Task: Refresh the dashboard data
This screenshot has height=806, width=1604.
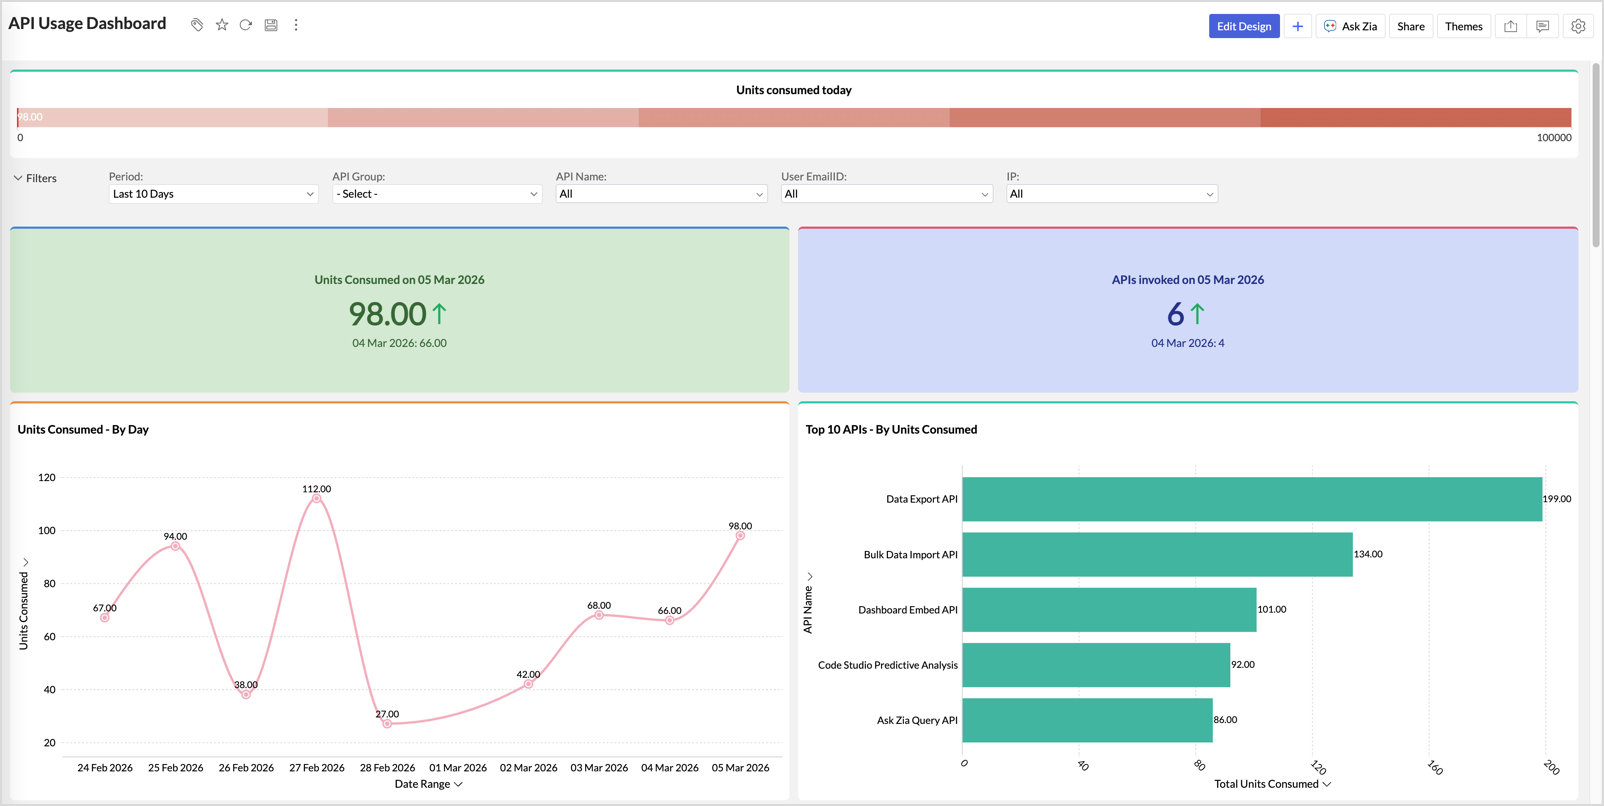Action: 246,25
